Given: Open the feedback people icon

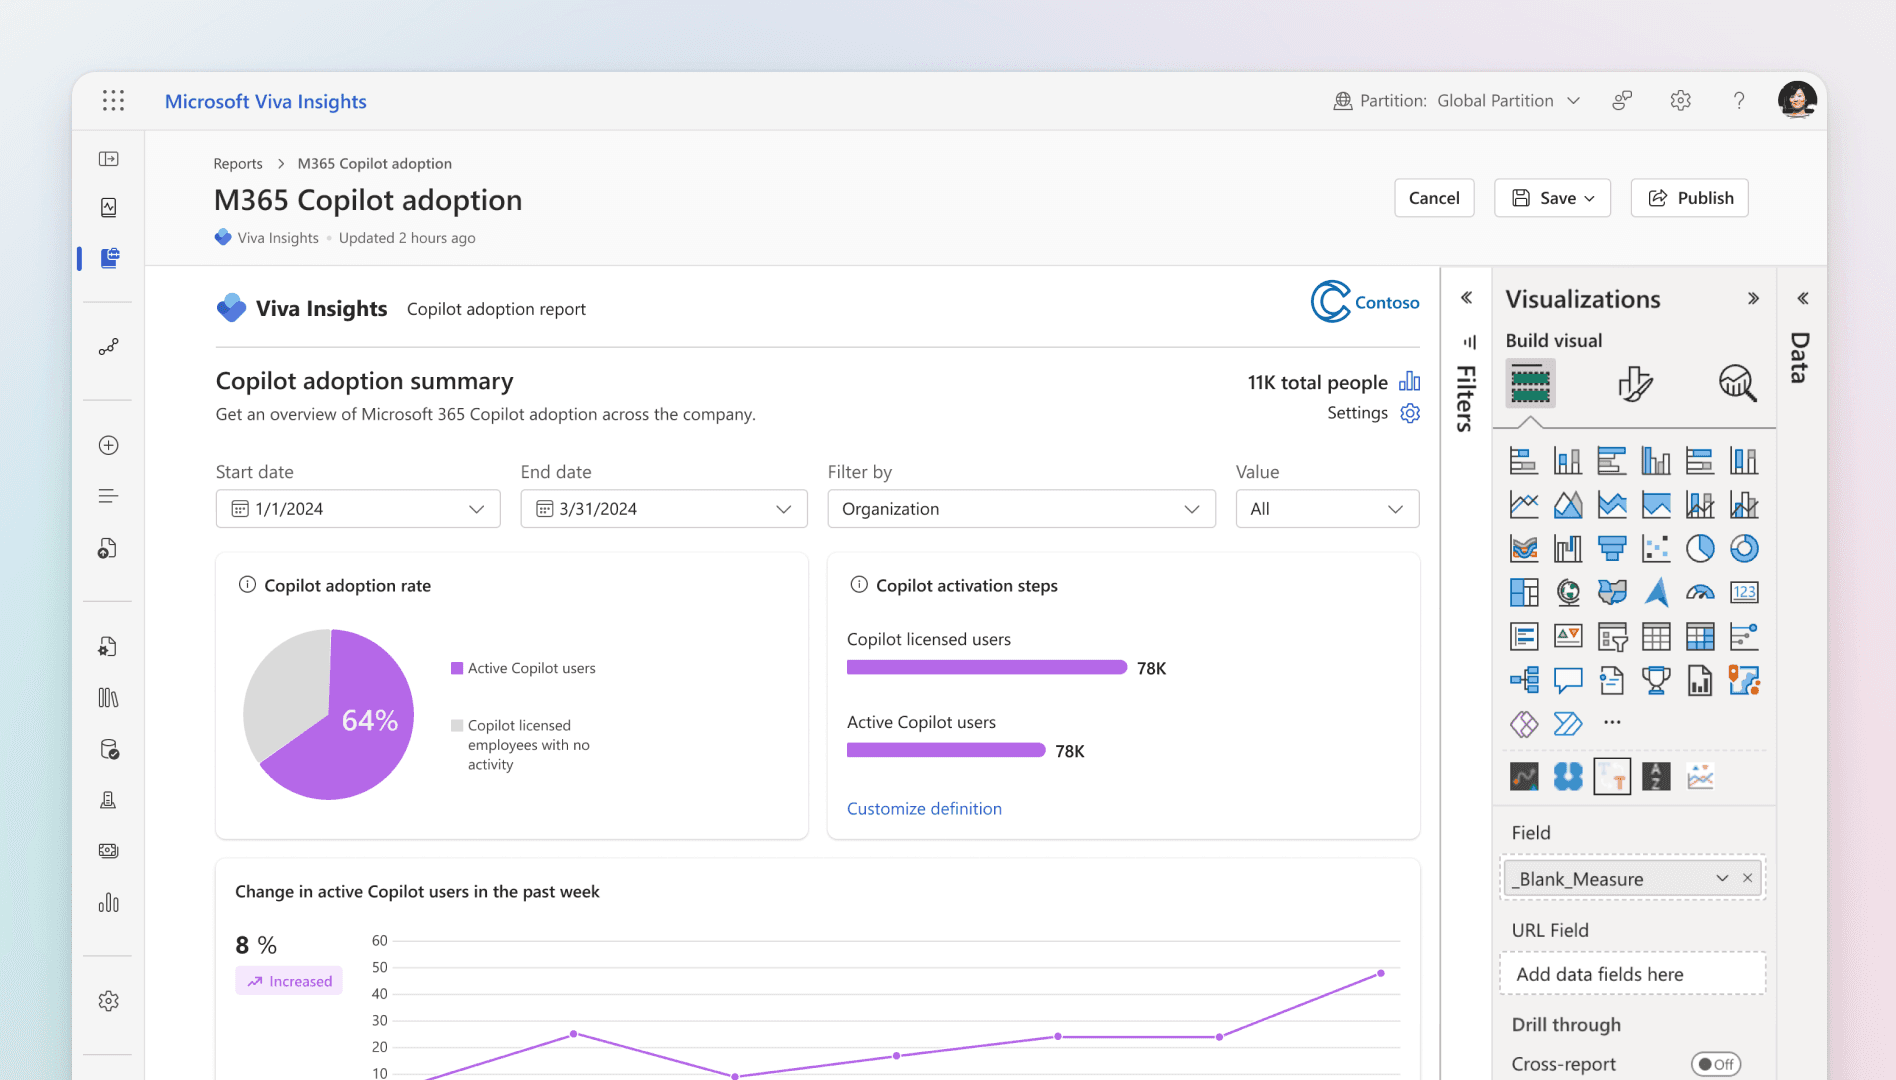Looking at the screenshot, I should (x=1622, y=100).
